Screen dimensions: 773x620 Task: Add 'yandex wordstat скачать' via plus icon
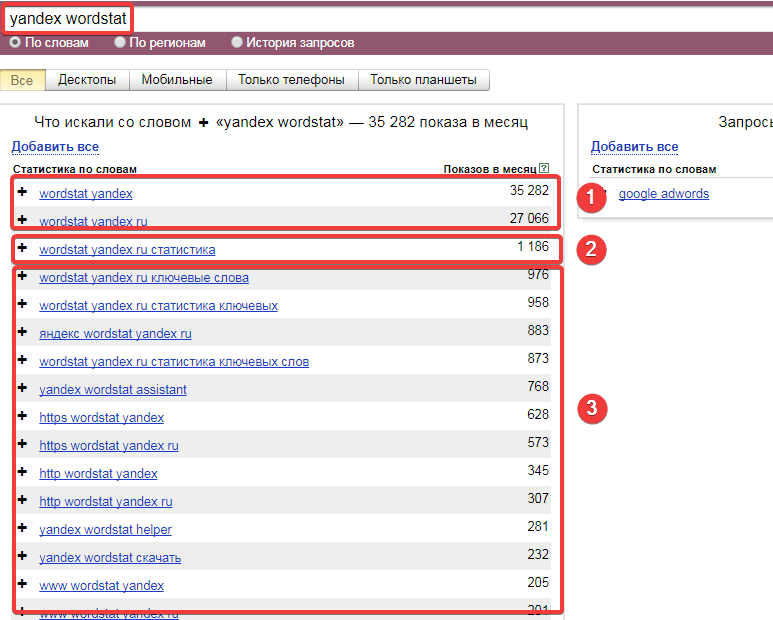tap(22, 556)
